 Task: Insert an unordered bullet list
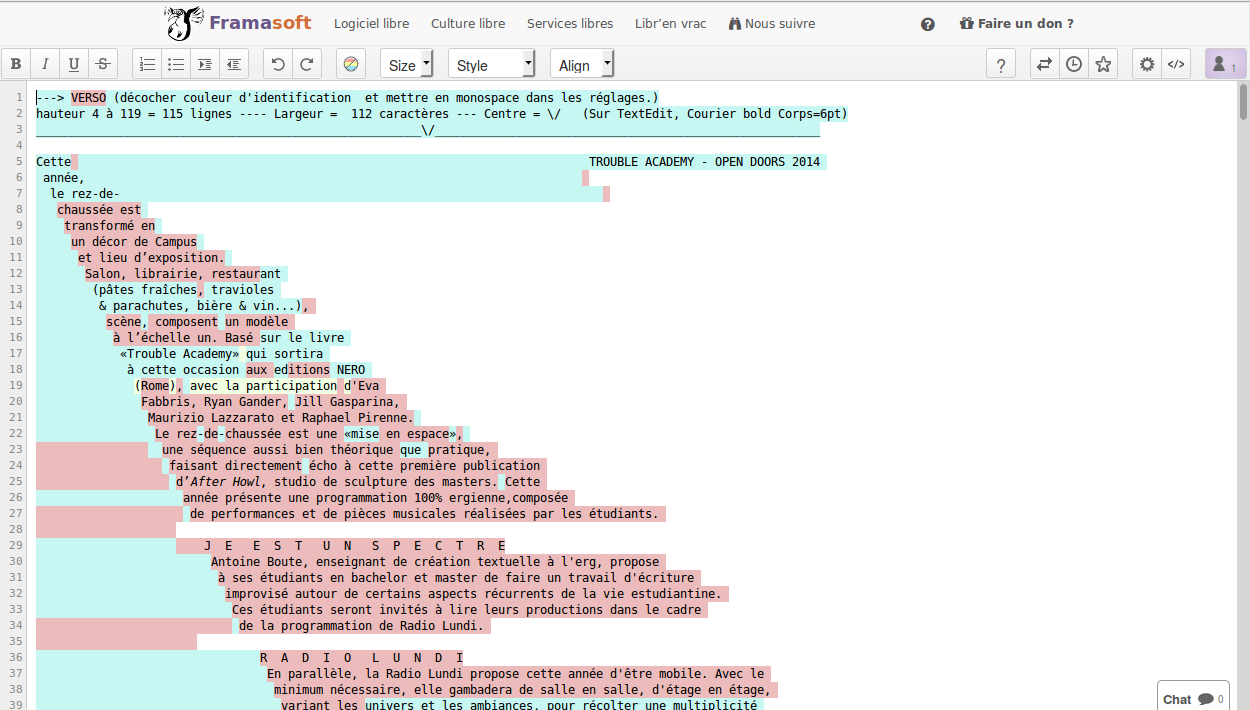tap(176, 64)
